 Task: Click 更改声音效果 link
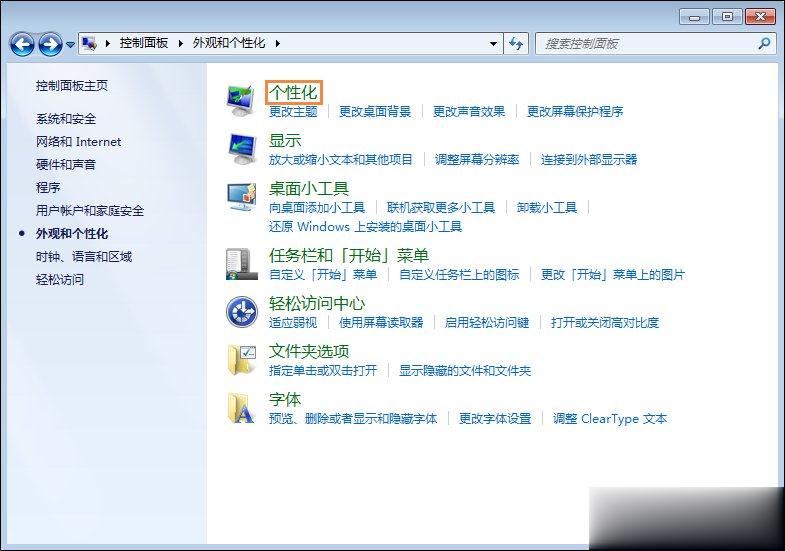click(469, 112)
